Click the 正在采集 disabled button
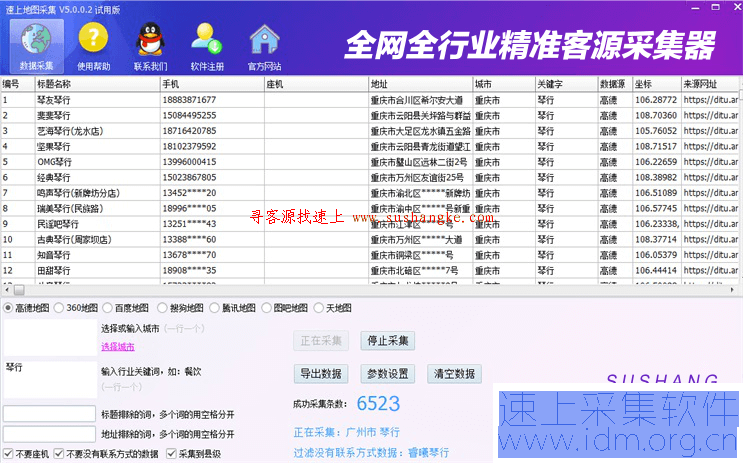 click(321, 341)
